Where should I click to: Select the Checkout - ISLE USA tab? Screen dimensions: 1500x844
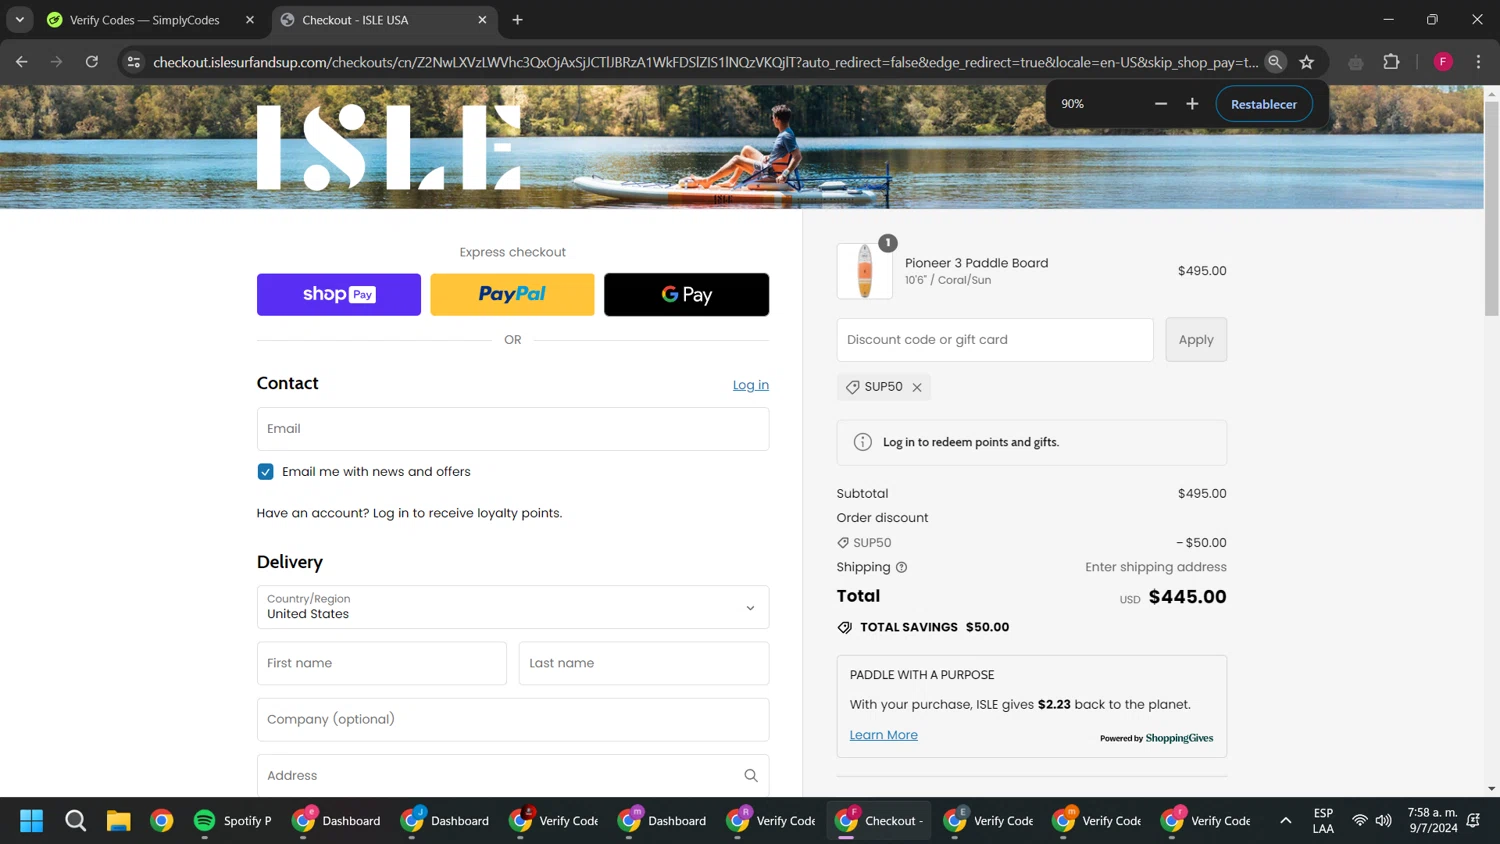(355, 20)
